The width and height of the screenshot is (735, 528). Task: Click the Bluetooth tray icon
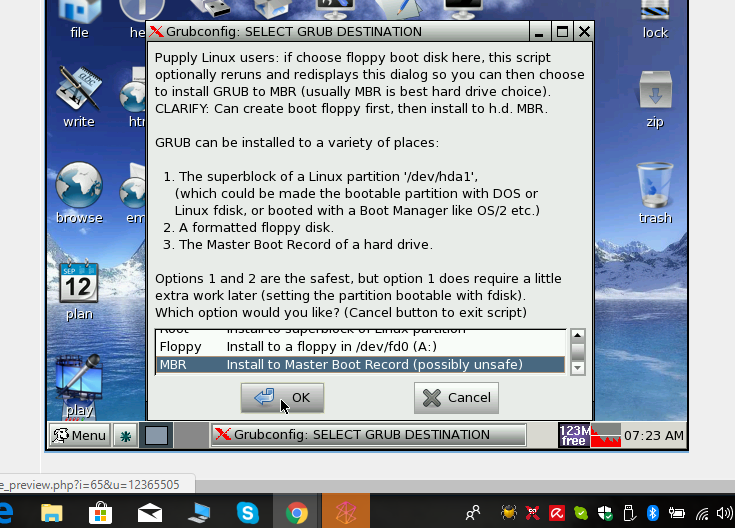coord(652,513)
